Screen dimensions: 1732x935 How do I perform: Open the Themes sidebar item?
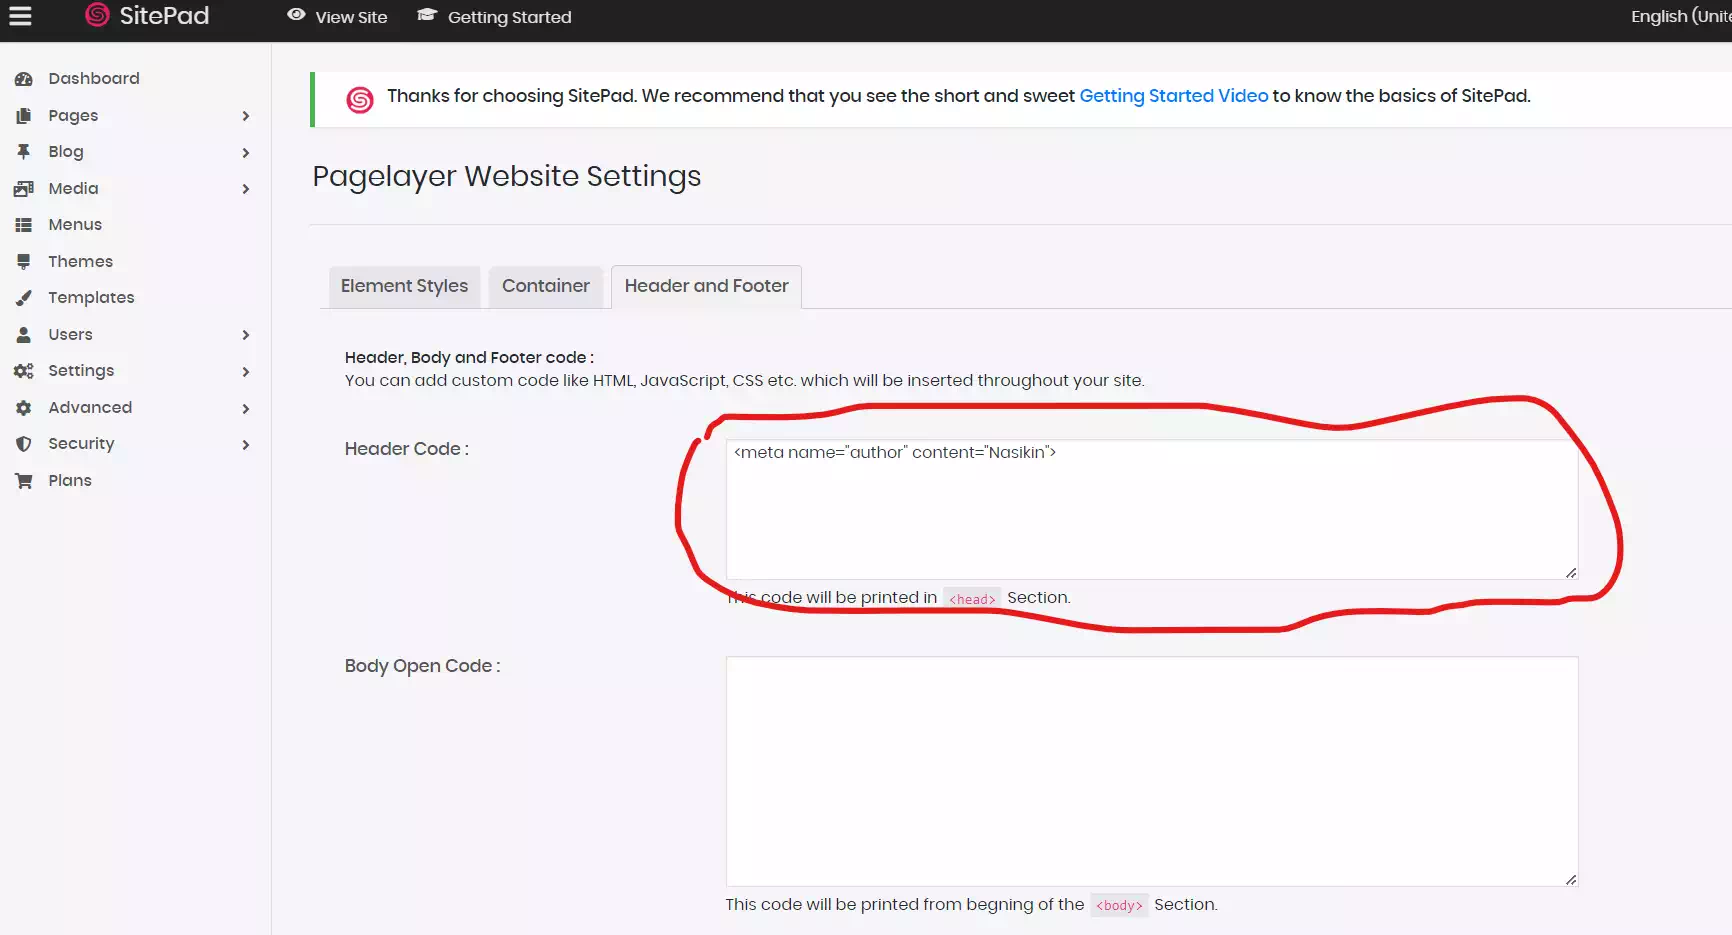pyautogui.click(x=80, y=261)
